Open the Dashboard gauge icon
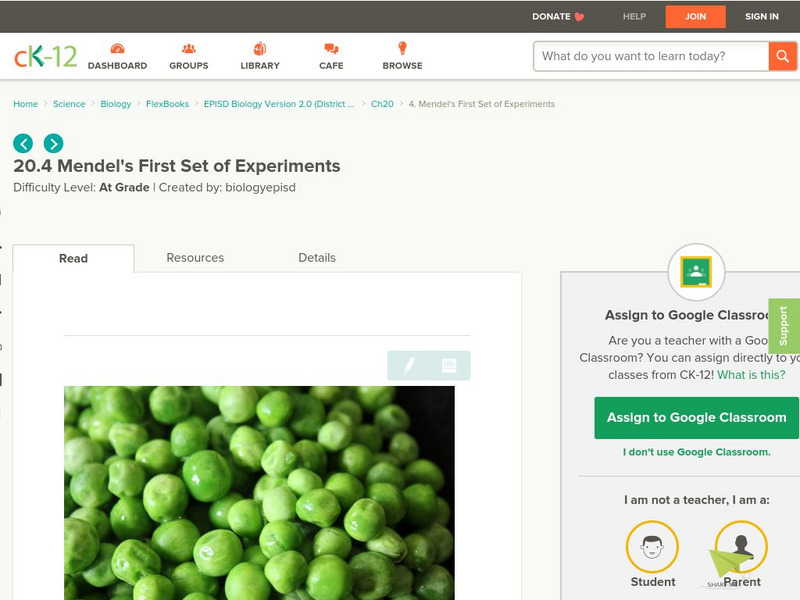 (117, 48)
